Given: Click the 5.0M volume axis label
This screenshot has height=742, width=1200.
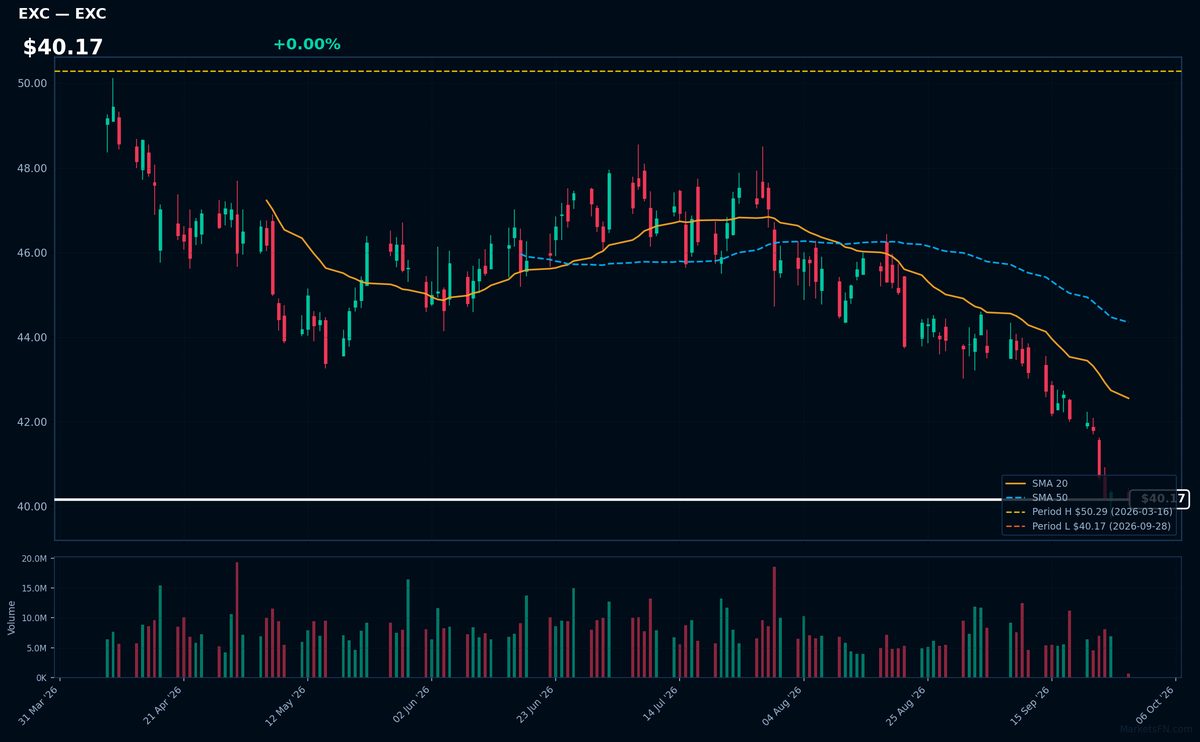Looking at the screenshot, I should pyautogui.click(x=37, y=648).
